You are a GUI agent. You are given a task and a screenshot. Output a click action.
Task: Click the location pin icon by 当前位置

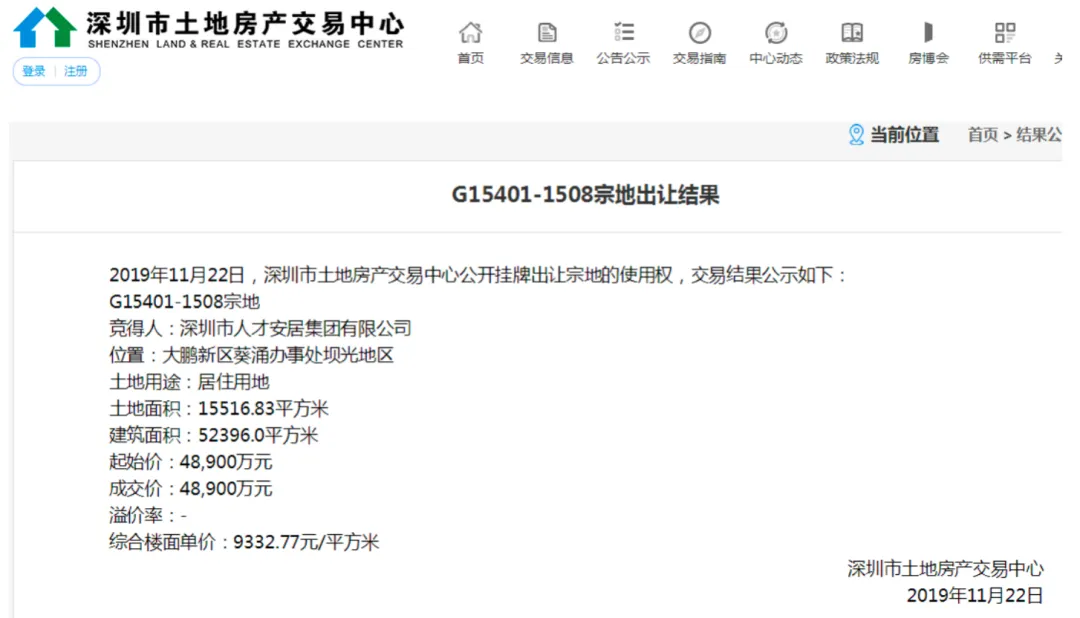coord(856,134)
